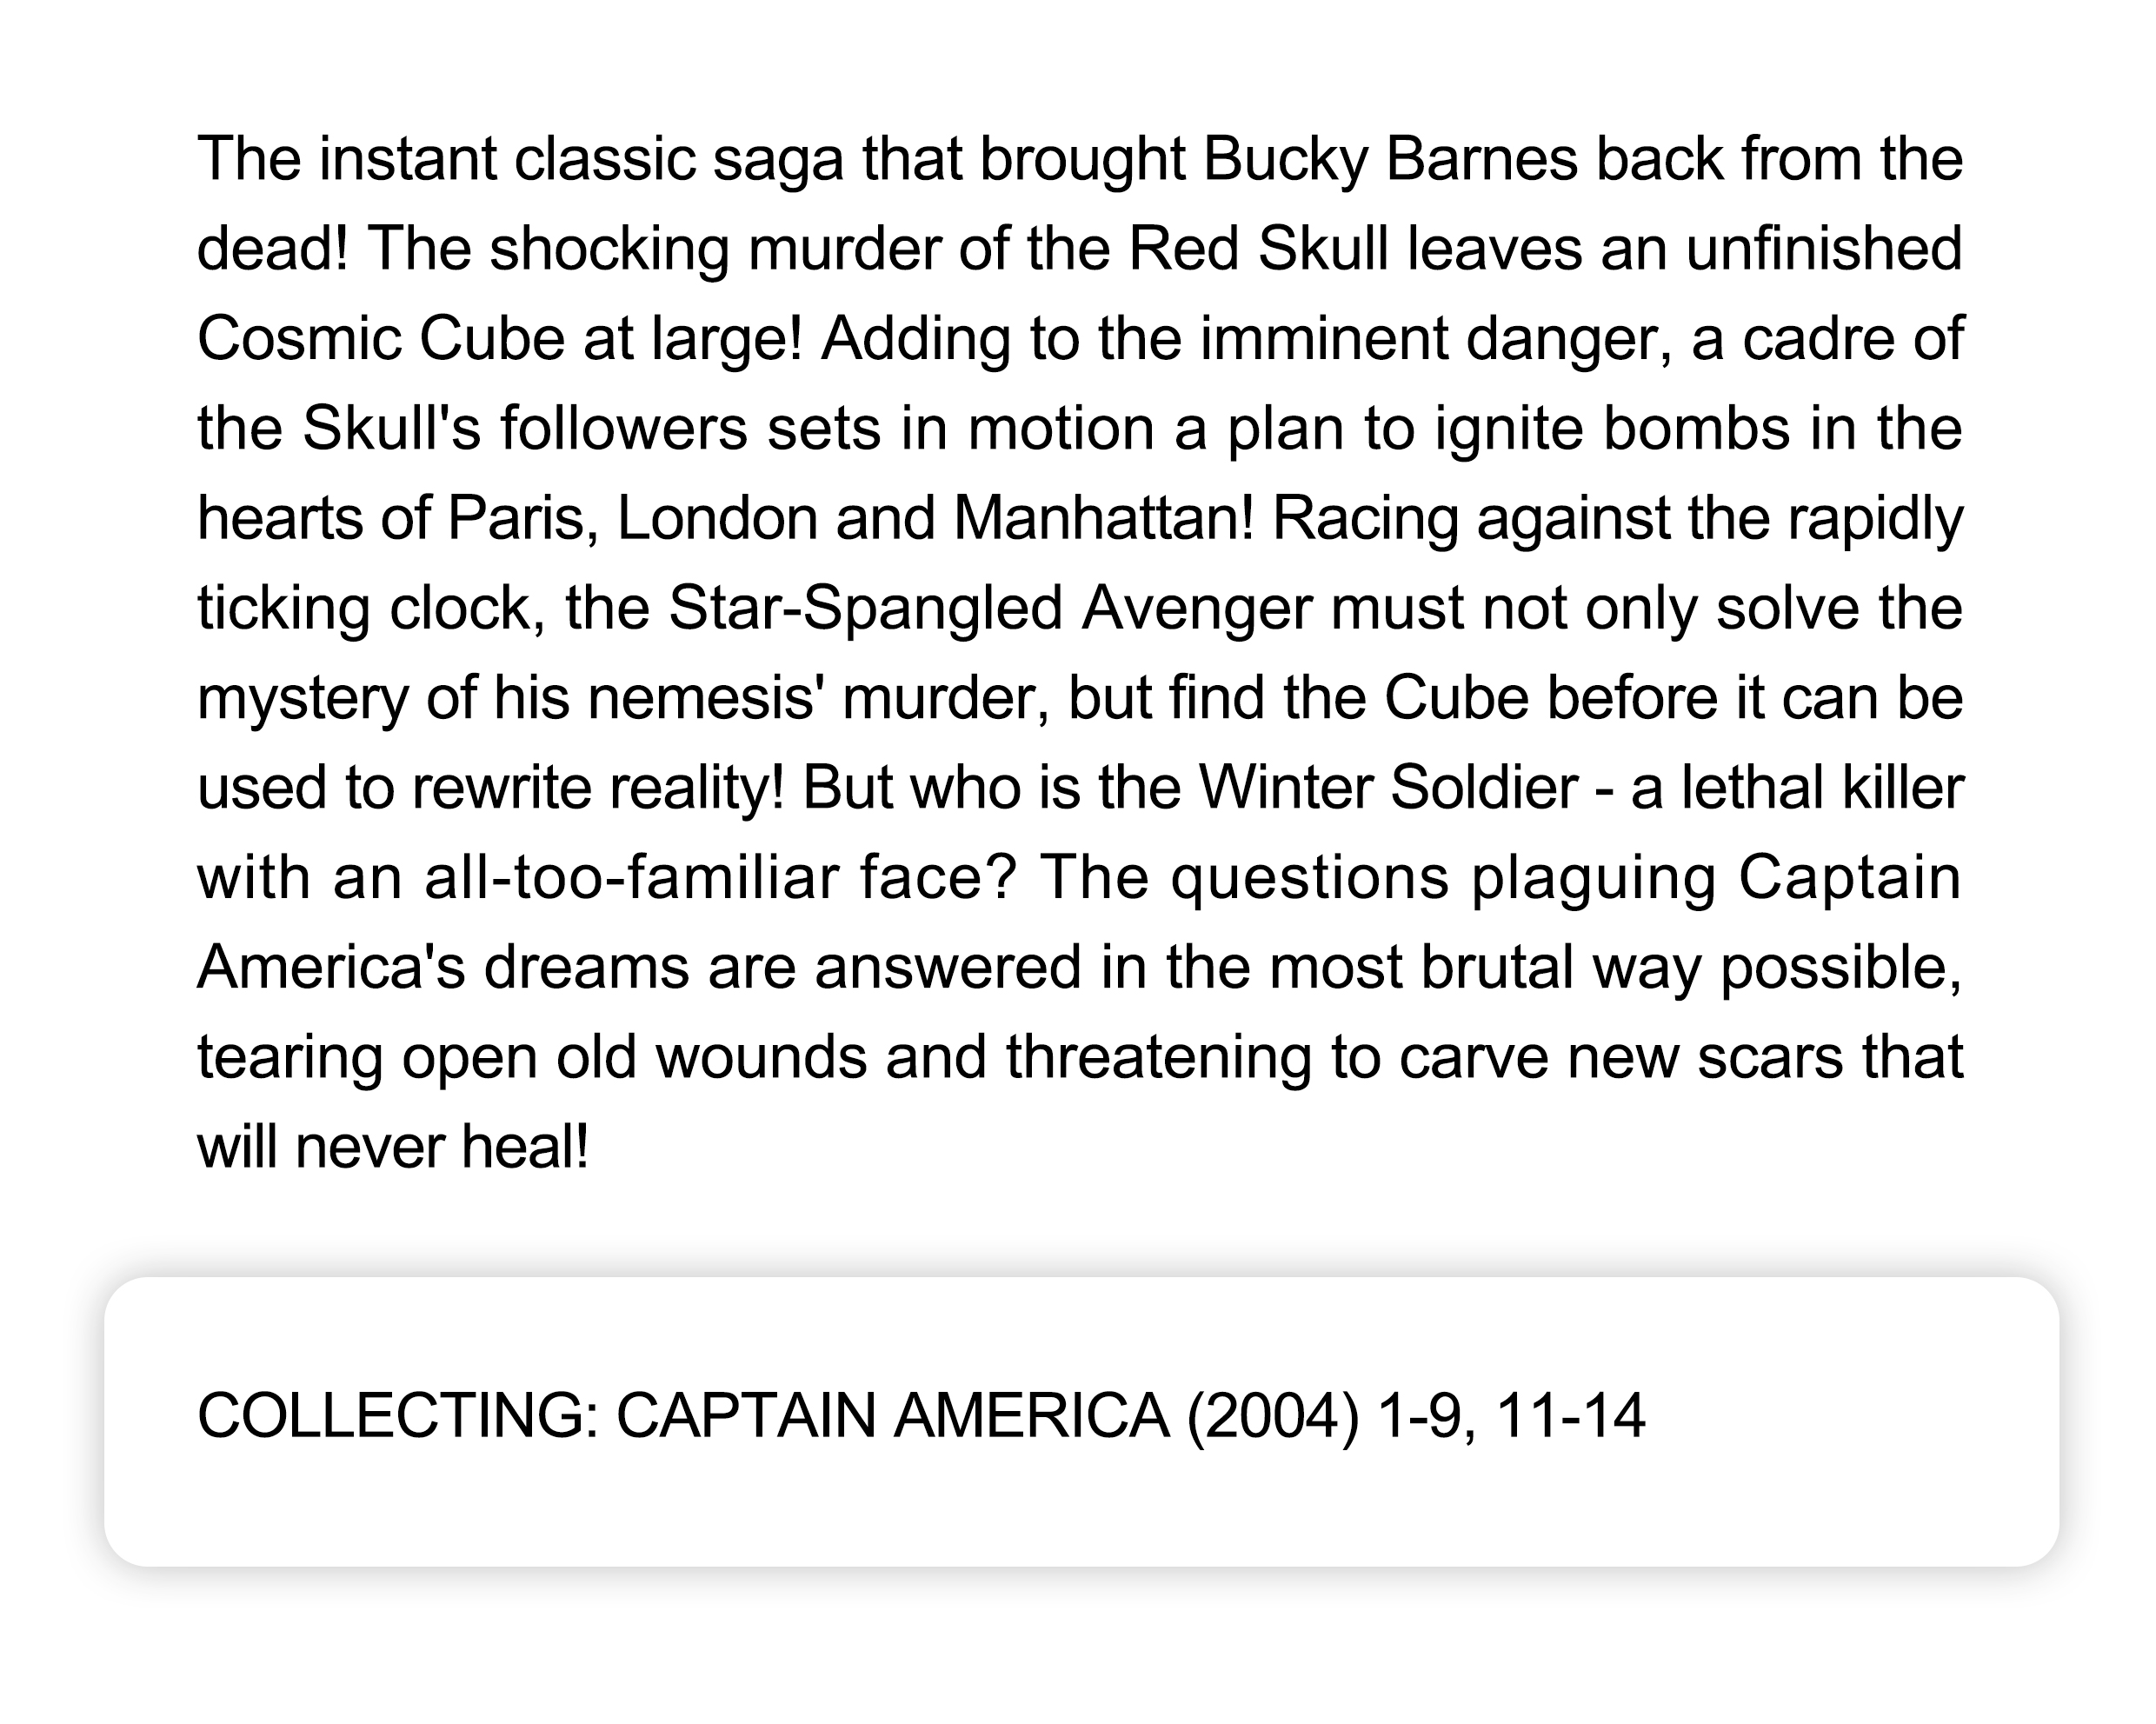Click the "COLLECTING:" label in the card
The width and height of the screenshot is (2156, 1724).
click(398, 1416)
